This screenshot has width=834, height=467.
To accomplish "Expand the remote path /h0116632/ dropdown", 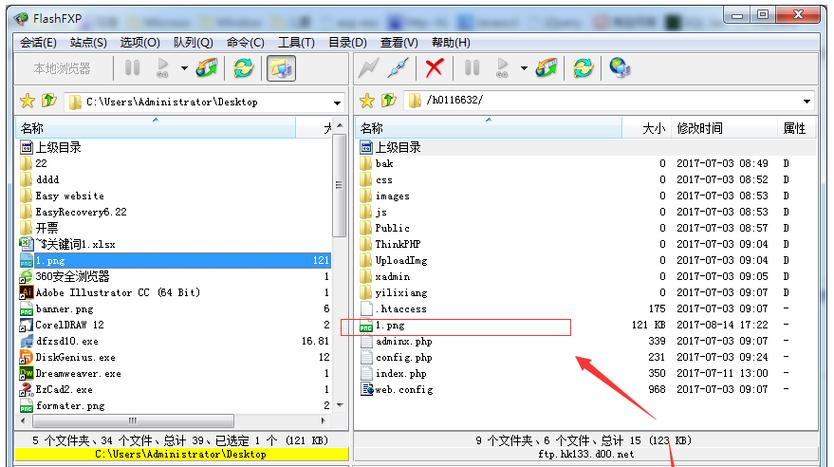I will (x=807, y=101).
